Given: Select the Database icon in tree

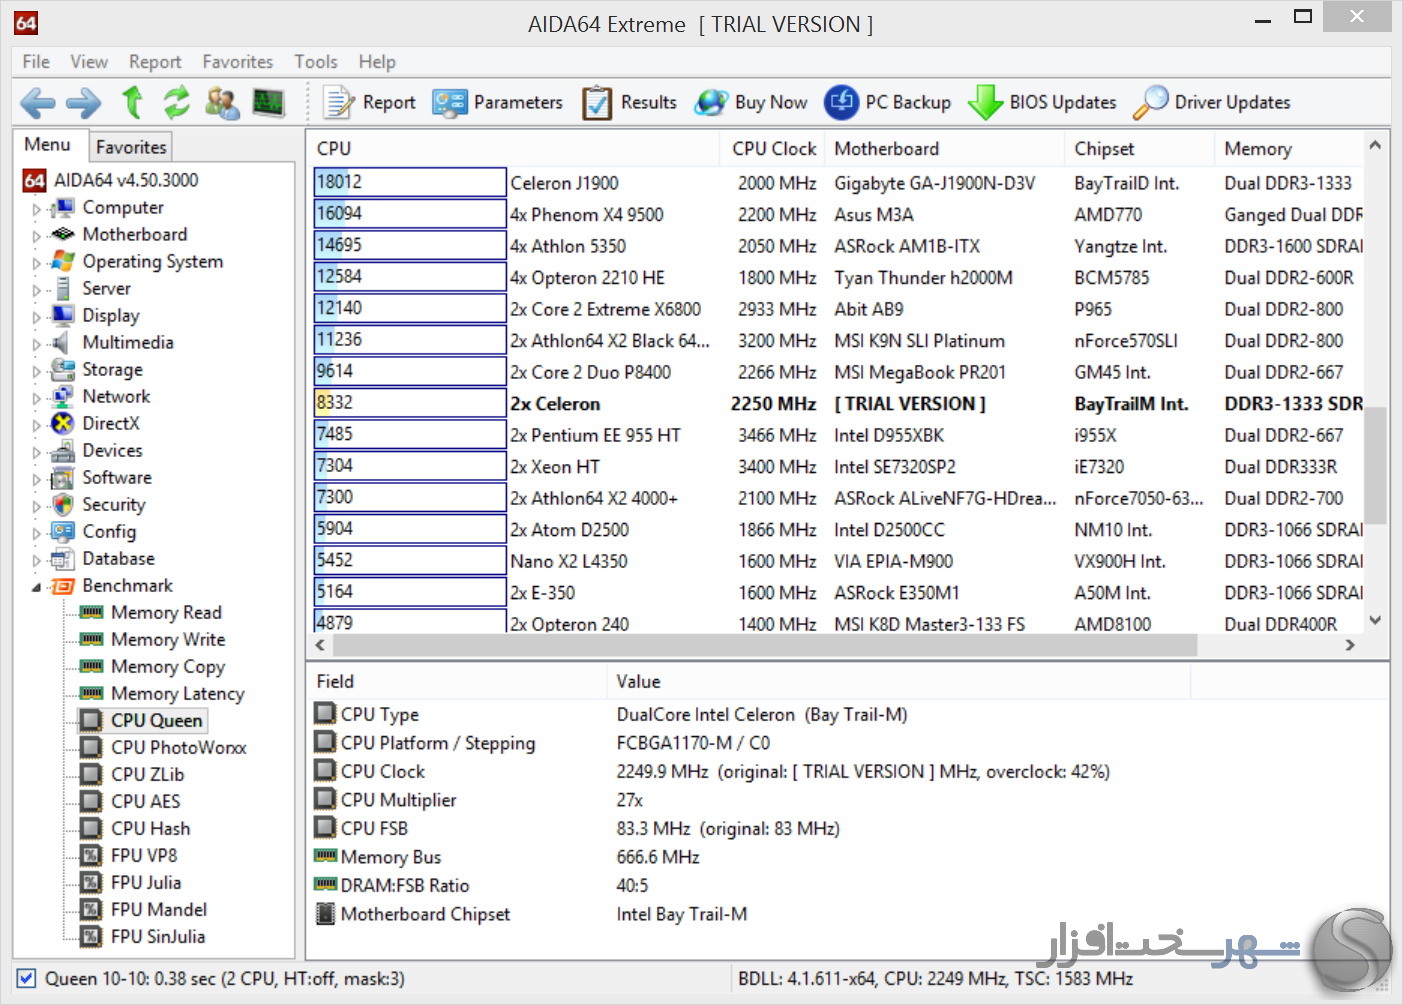Looking at the screenshot, I should click(x=63, y=558).
